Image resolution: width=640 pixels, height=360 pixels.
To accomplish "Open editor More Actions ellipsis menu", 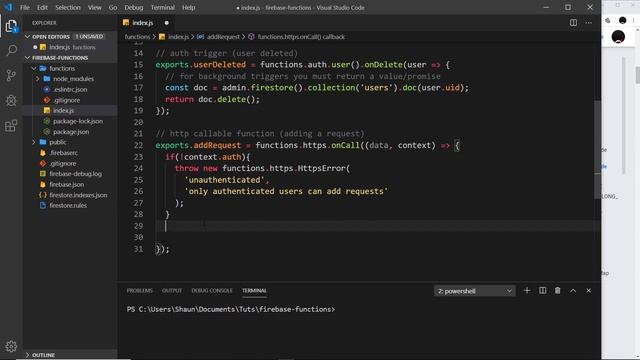I will click(588, 23).
